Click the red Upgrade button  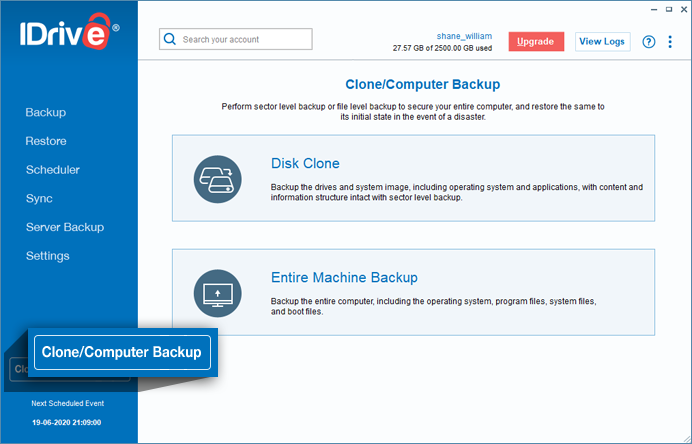(536, 41)
